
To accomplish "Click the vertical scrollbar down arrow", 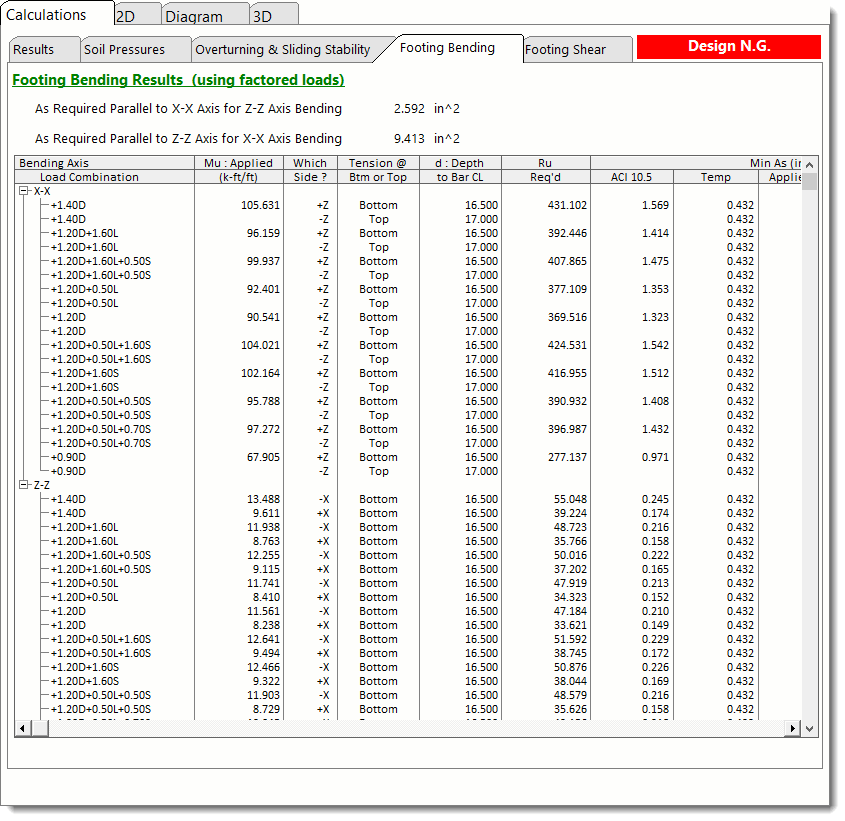I will tap(810, 728).
